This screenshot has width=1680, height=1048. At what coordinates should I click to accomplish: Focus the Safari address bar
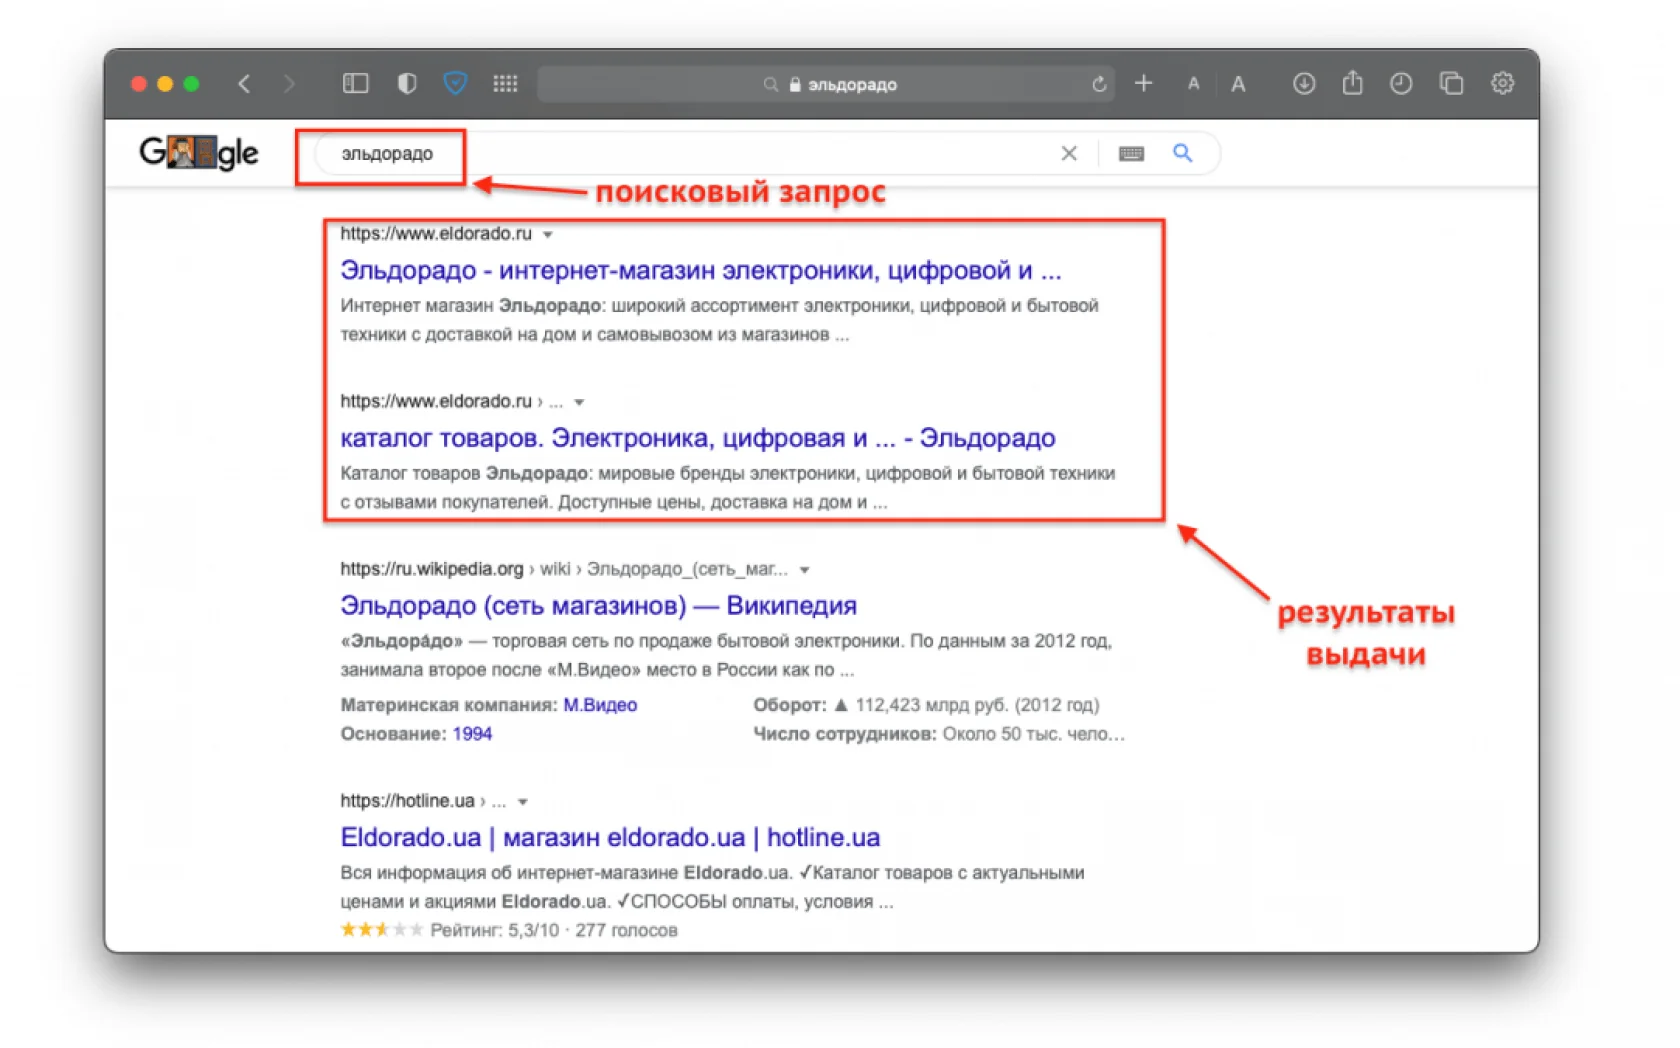pyautogui.click(x=826, y=84)
